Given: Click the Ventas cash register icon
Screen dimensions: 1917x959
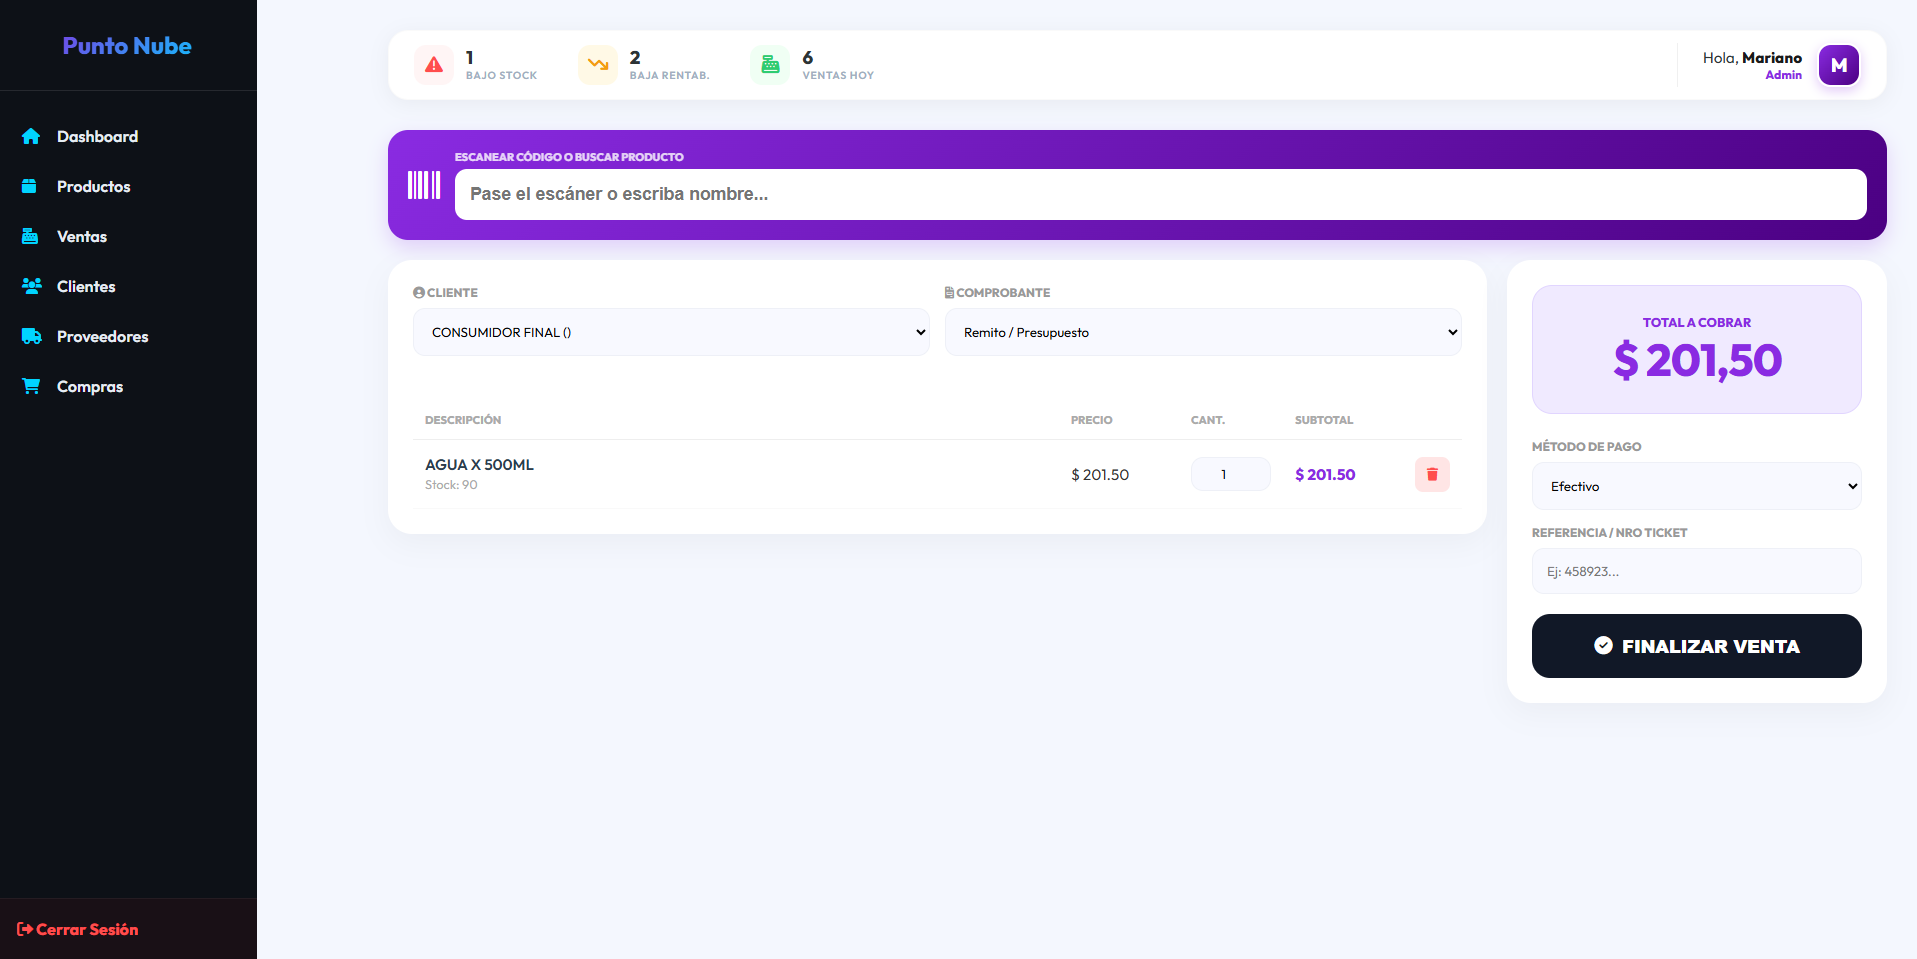Looking at the screenshot, I should (x=30, y=236).
